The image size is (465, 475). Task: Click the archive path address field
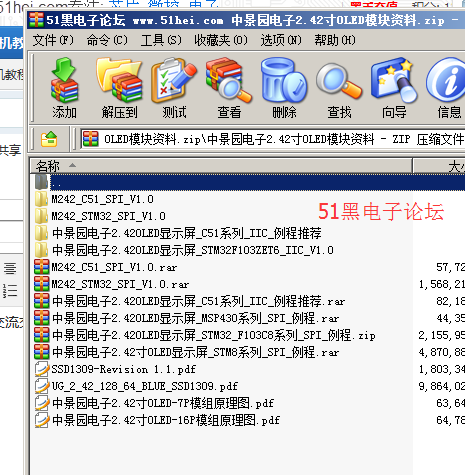[273, 139]
